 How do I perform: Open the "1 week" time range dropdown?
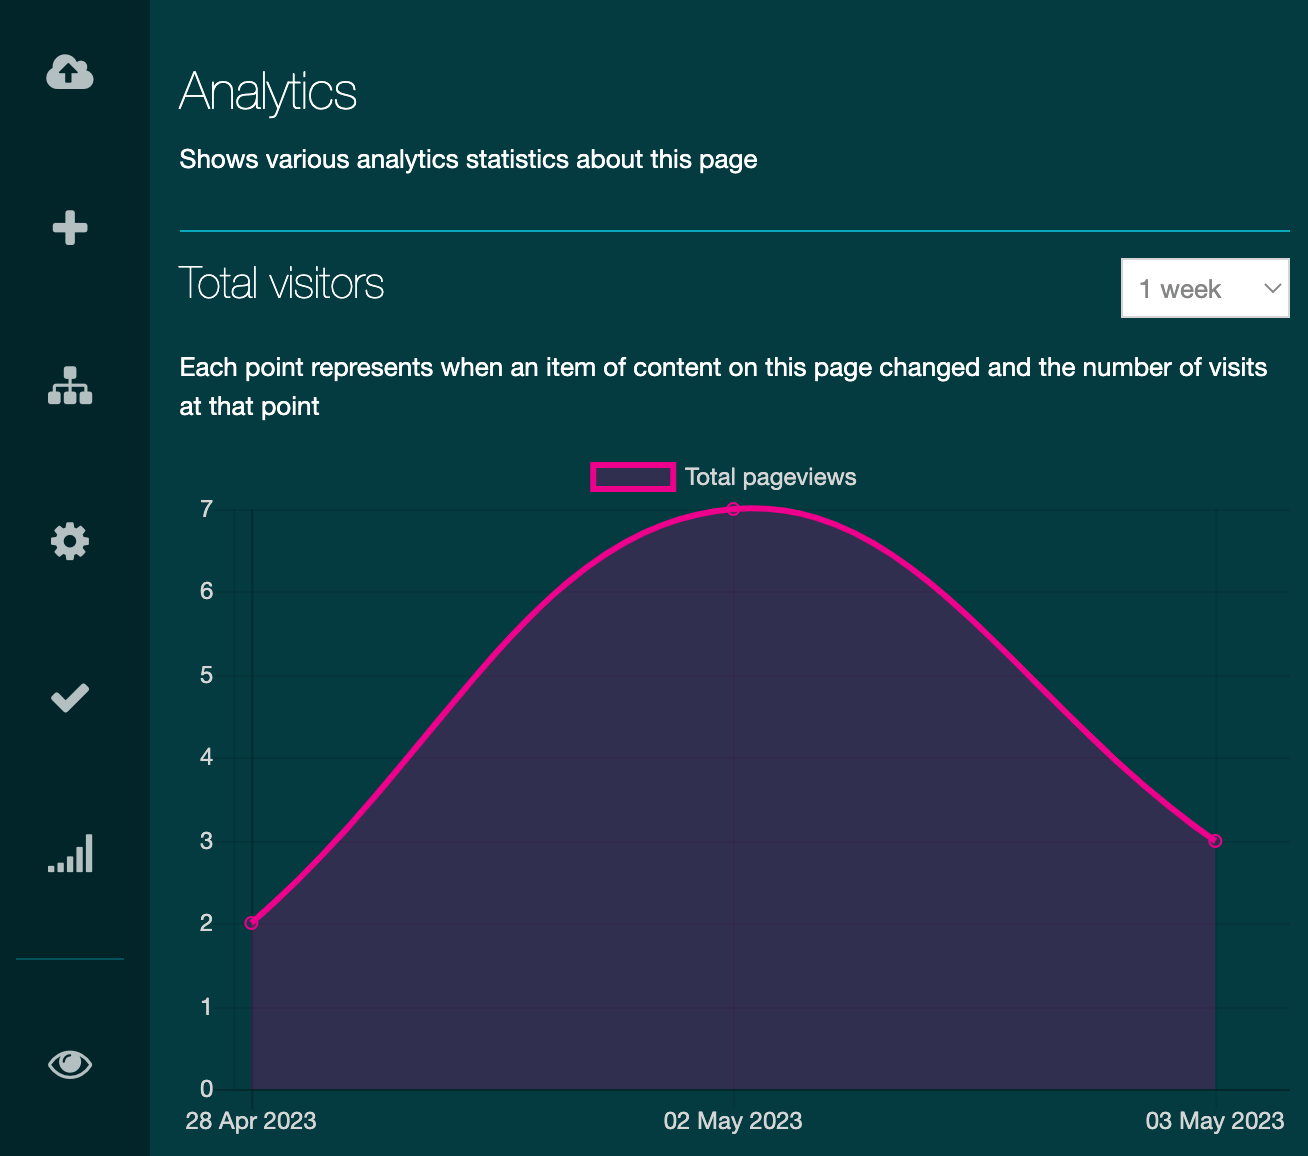pyautogui.click(x=1190, y=289)
